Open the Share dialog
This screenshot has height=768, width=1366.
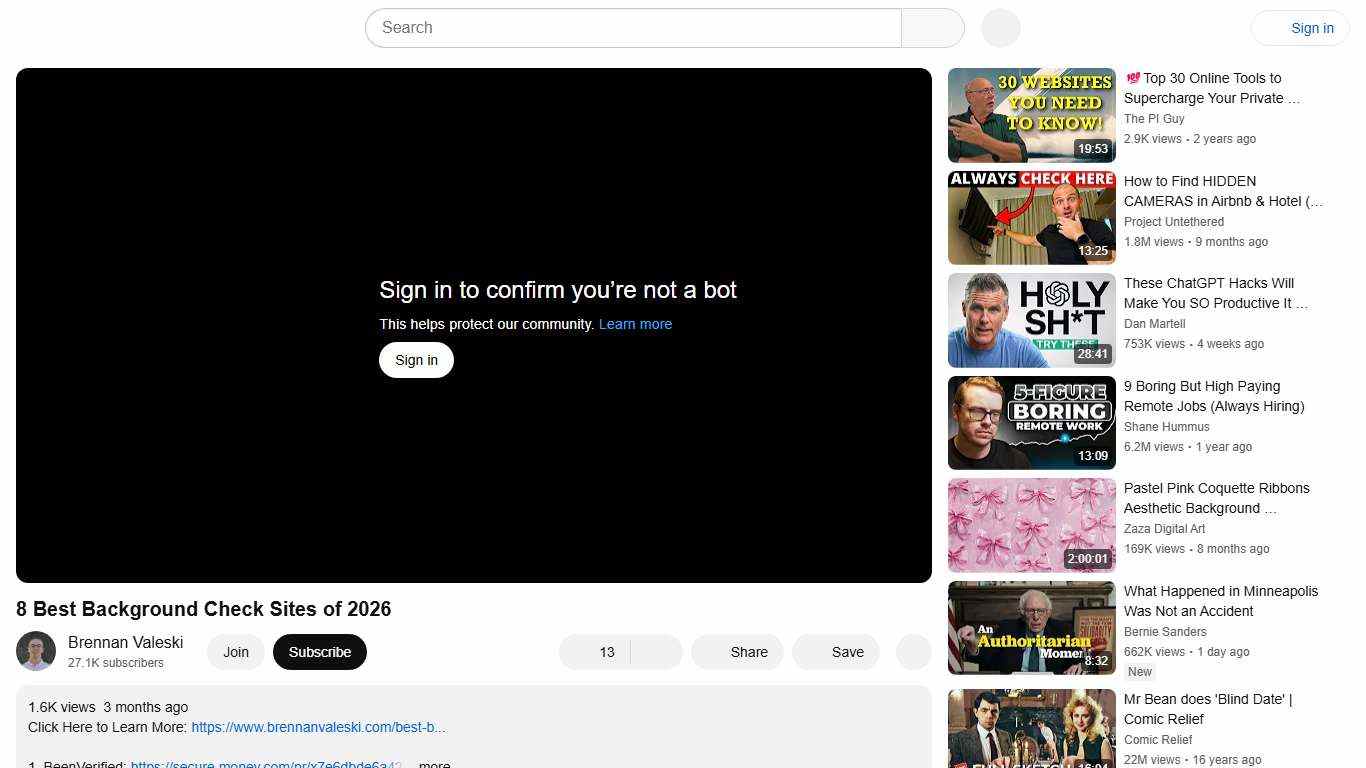(x=737, y=651)
